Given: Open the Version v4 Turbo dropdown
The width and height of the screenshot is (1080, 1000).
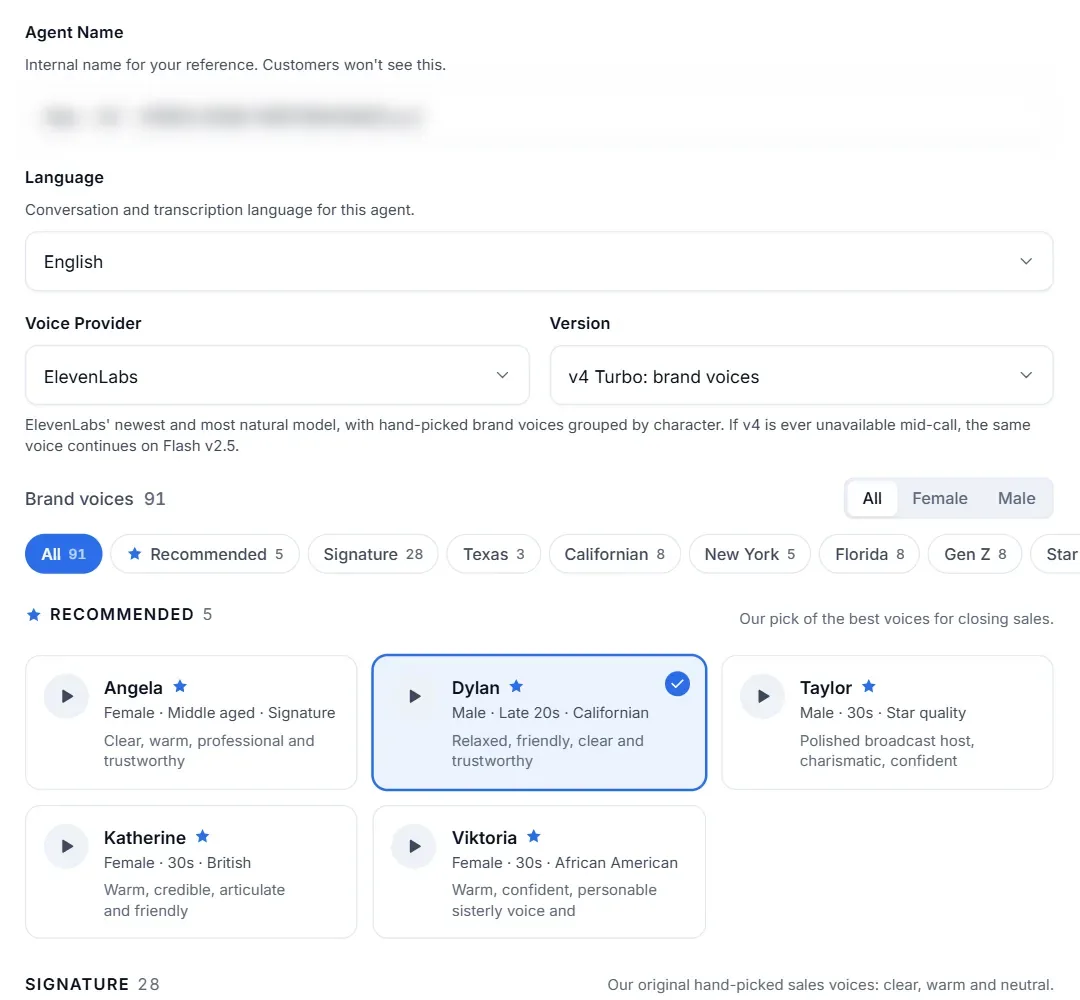Looking at the screenshot, I should [801, 375].
